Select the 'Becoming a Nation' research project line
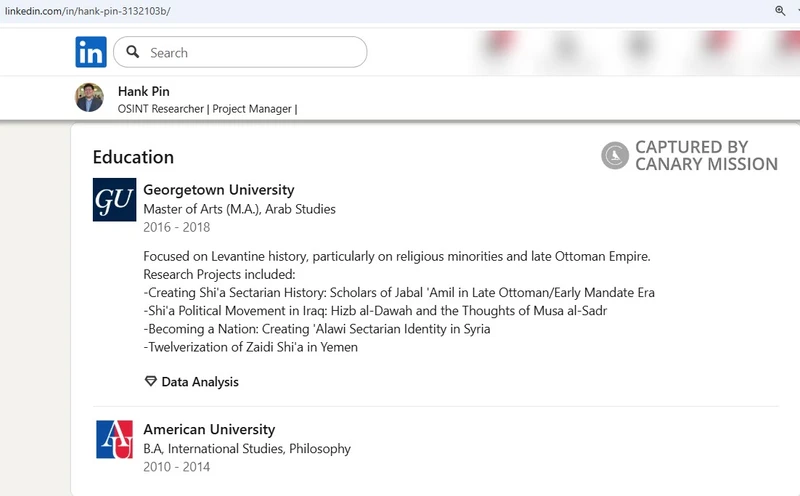The width and height of the screenshot is (800, 496). 317,329
